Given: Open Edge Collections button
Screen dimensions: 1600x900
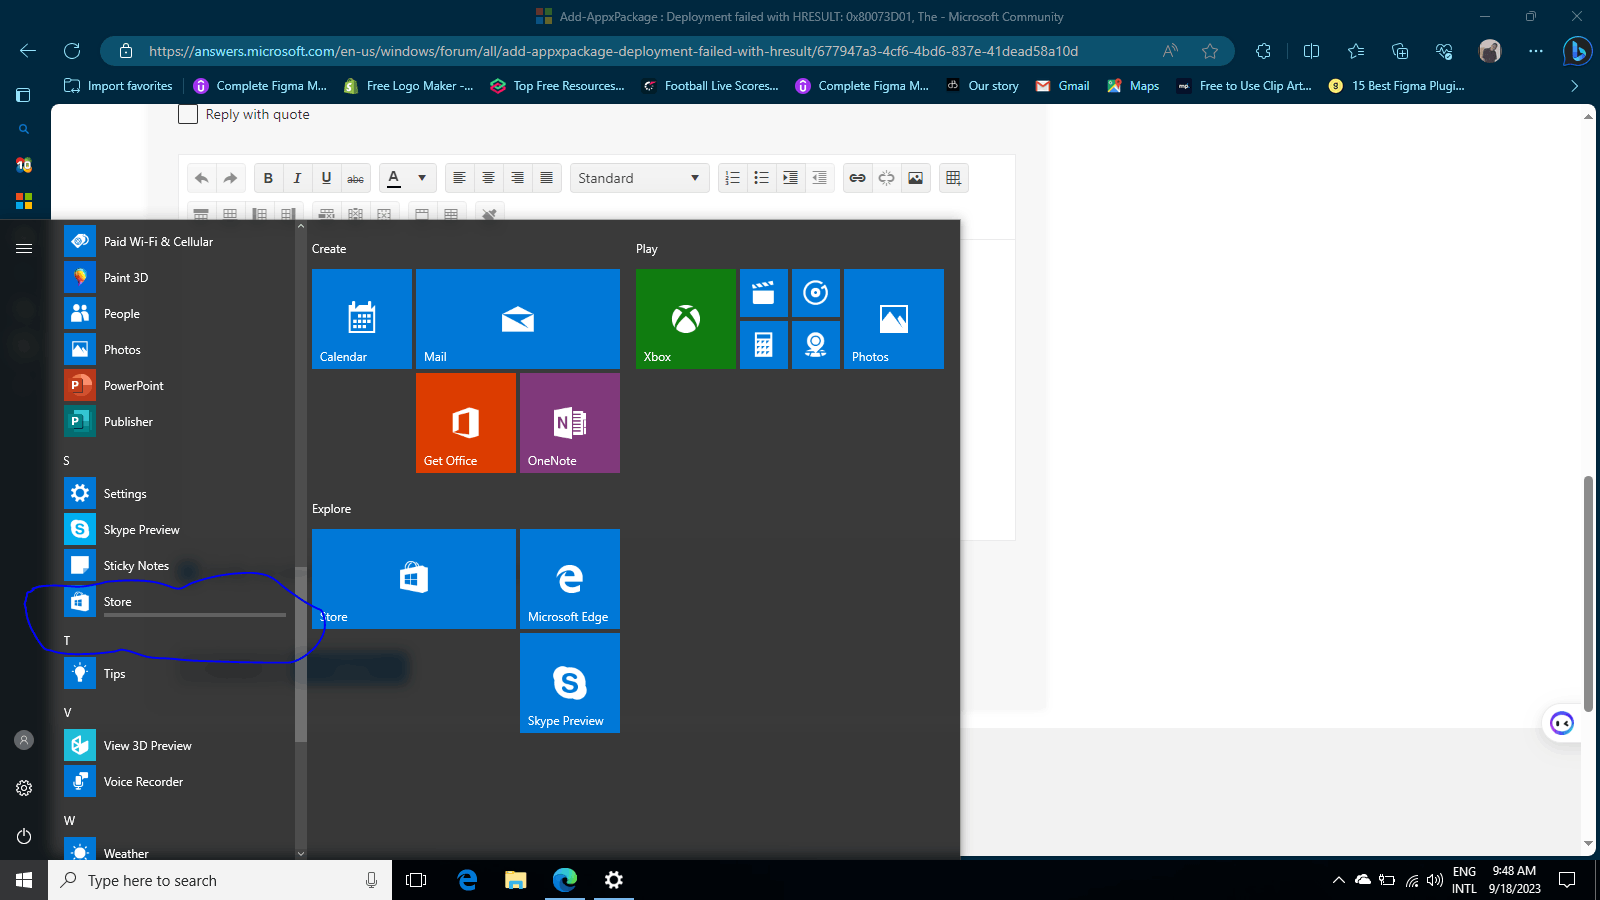Looking at the screenshot, I should 1400,51.
